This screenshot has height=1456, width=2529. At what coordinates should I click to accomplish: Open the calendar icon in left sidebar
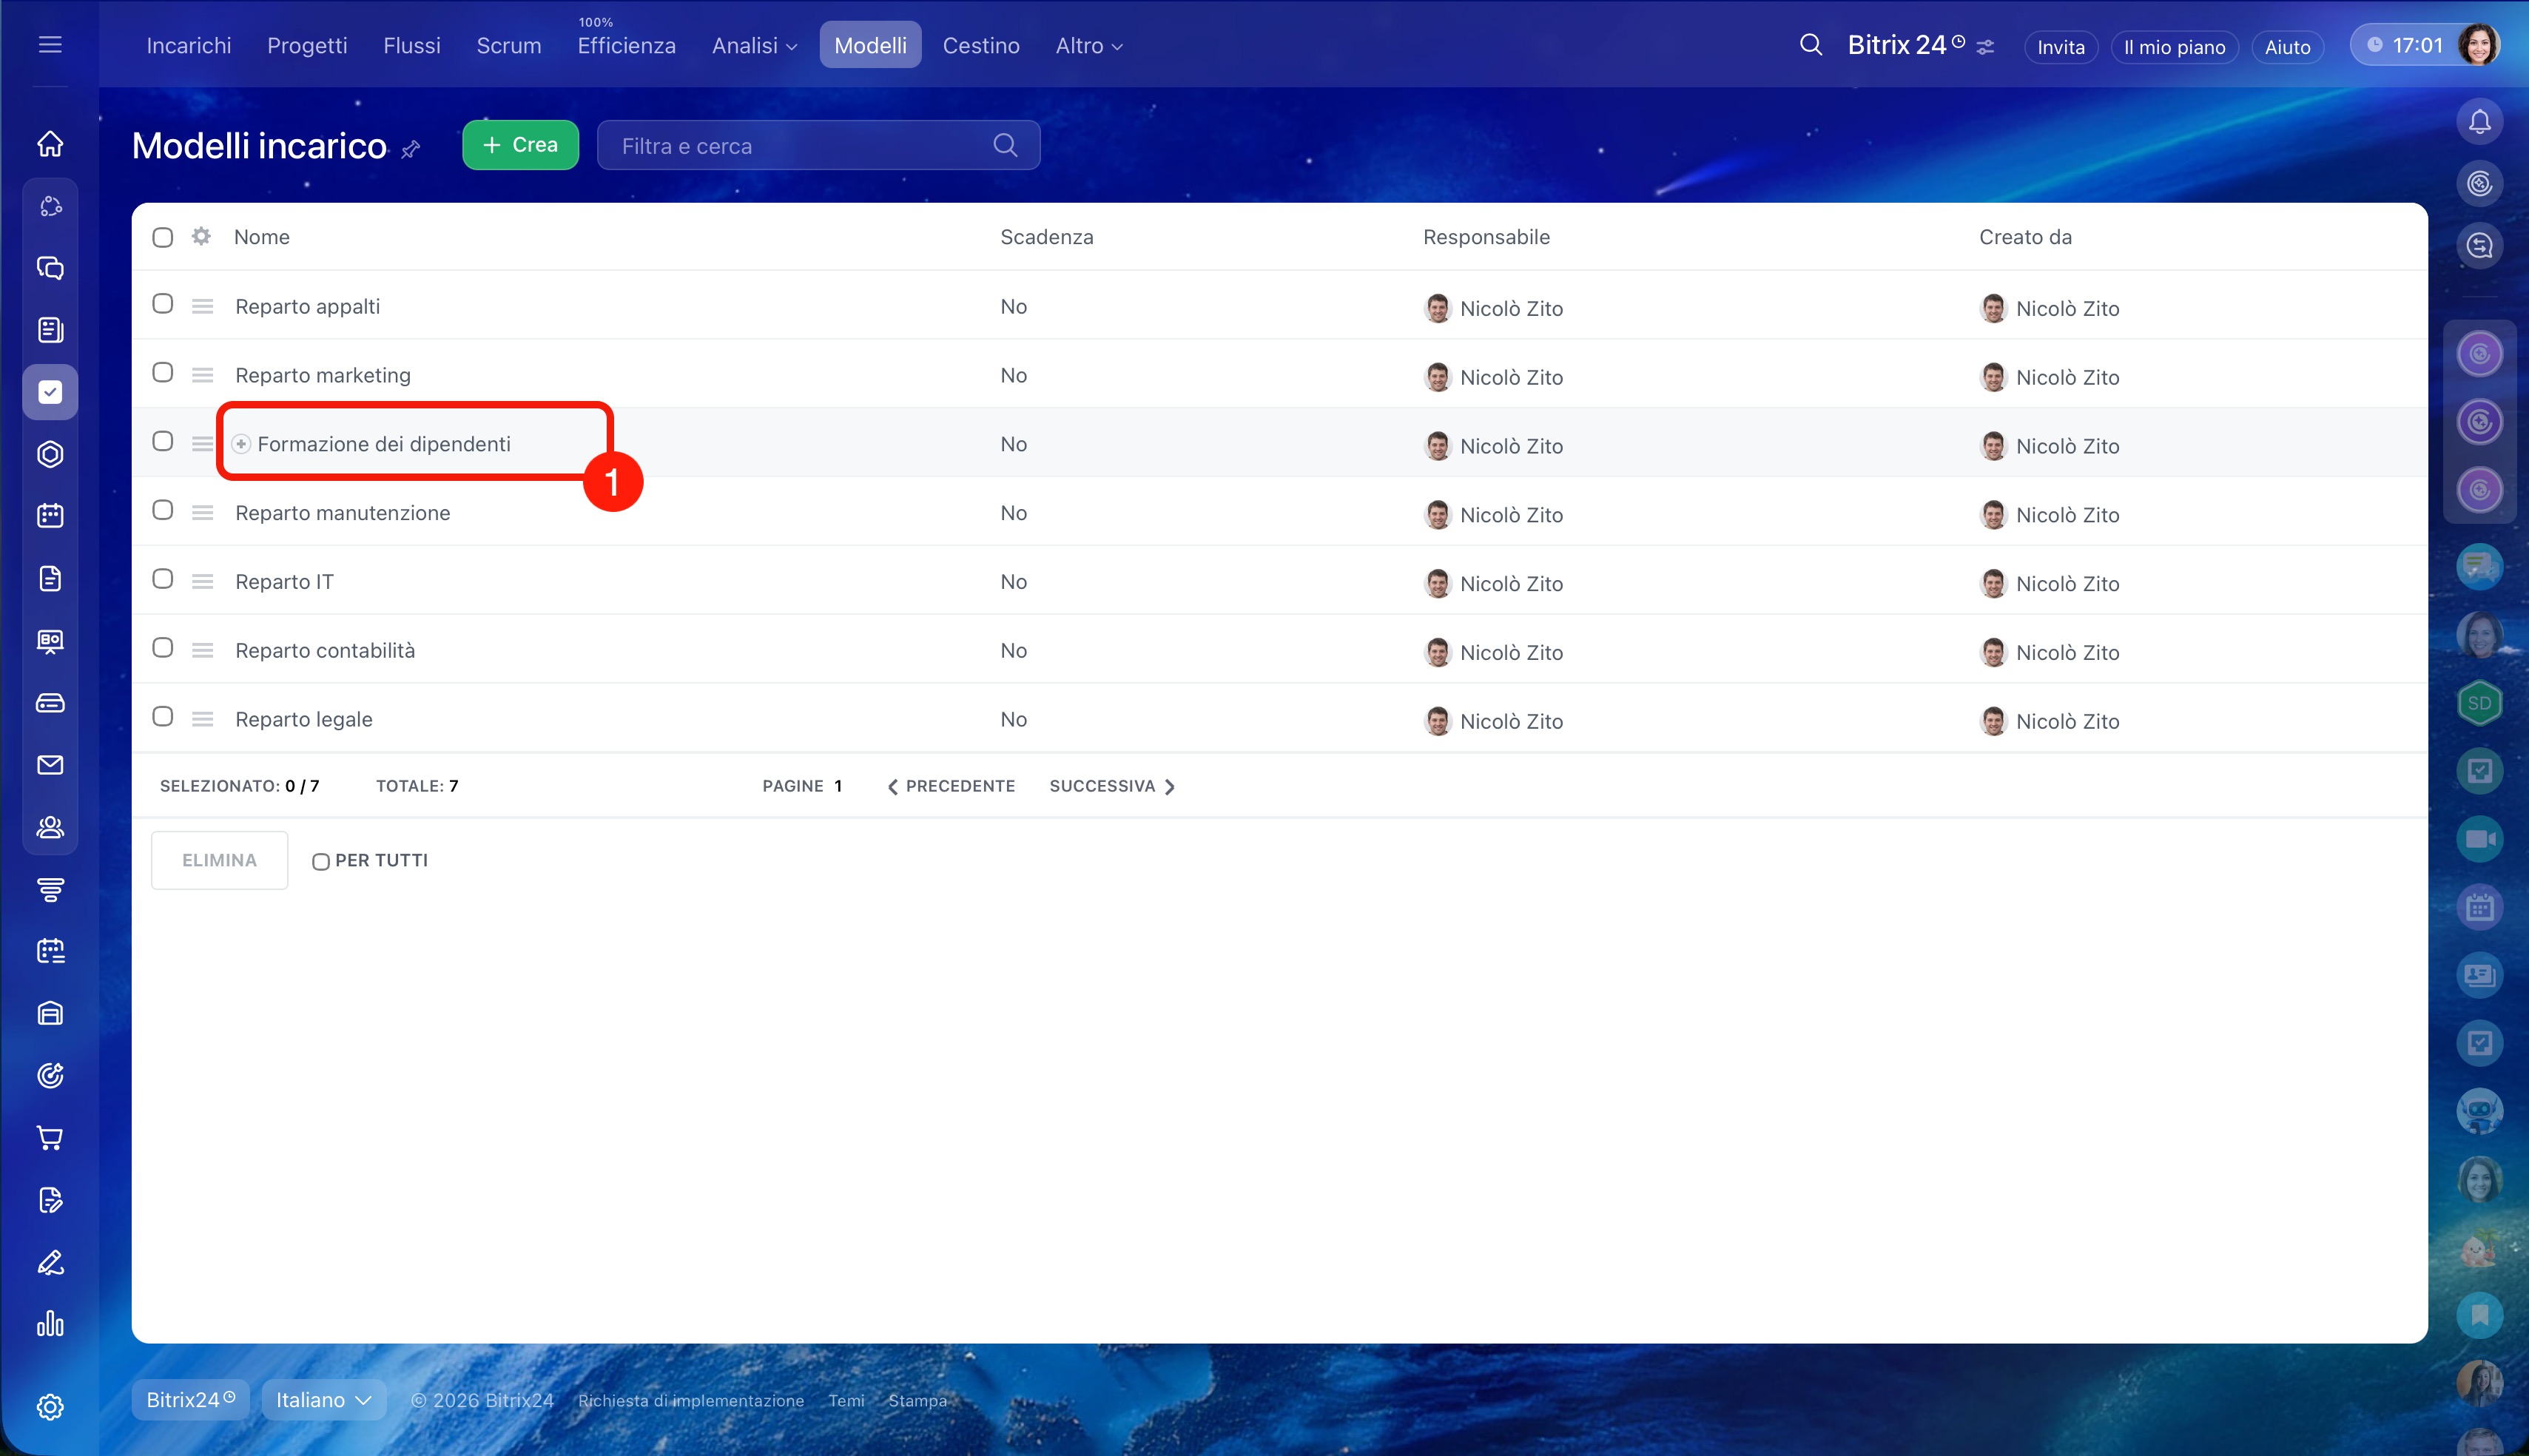50,516
